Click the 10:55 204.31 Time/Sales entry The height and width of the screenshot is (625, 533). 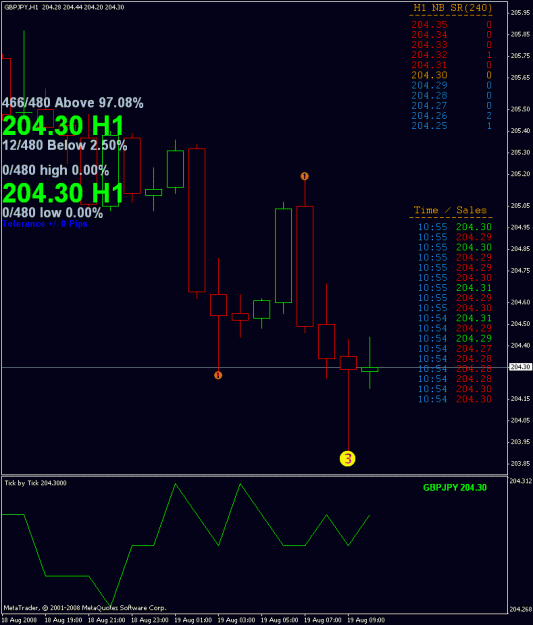point(455,288)
